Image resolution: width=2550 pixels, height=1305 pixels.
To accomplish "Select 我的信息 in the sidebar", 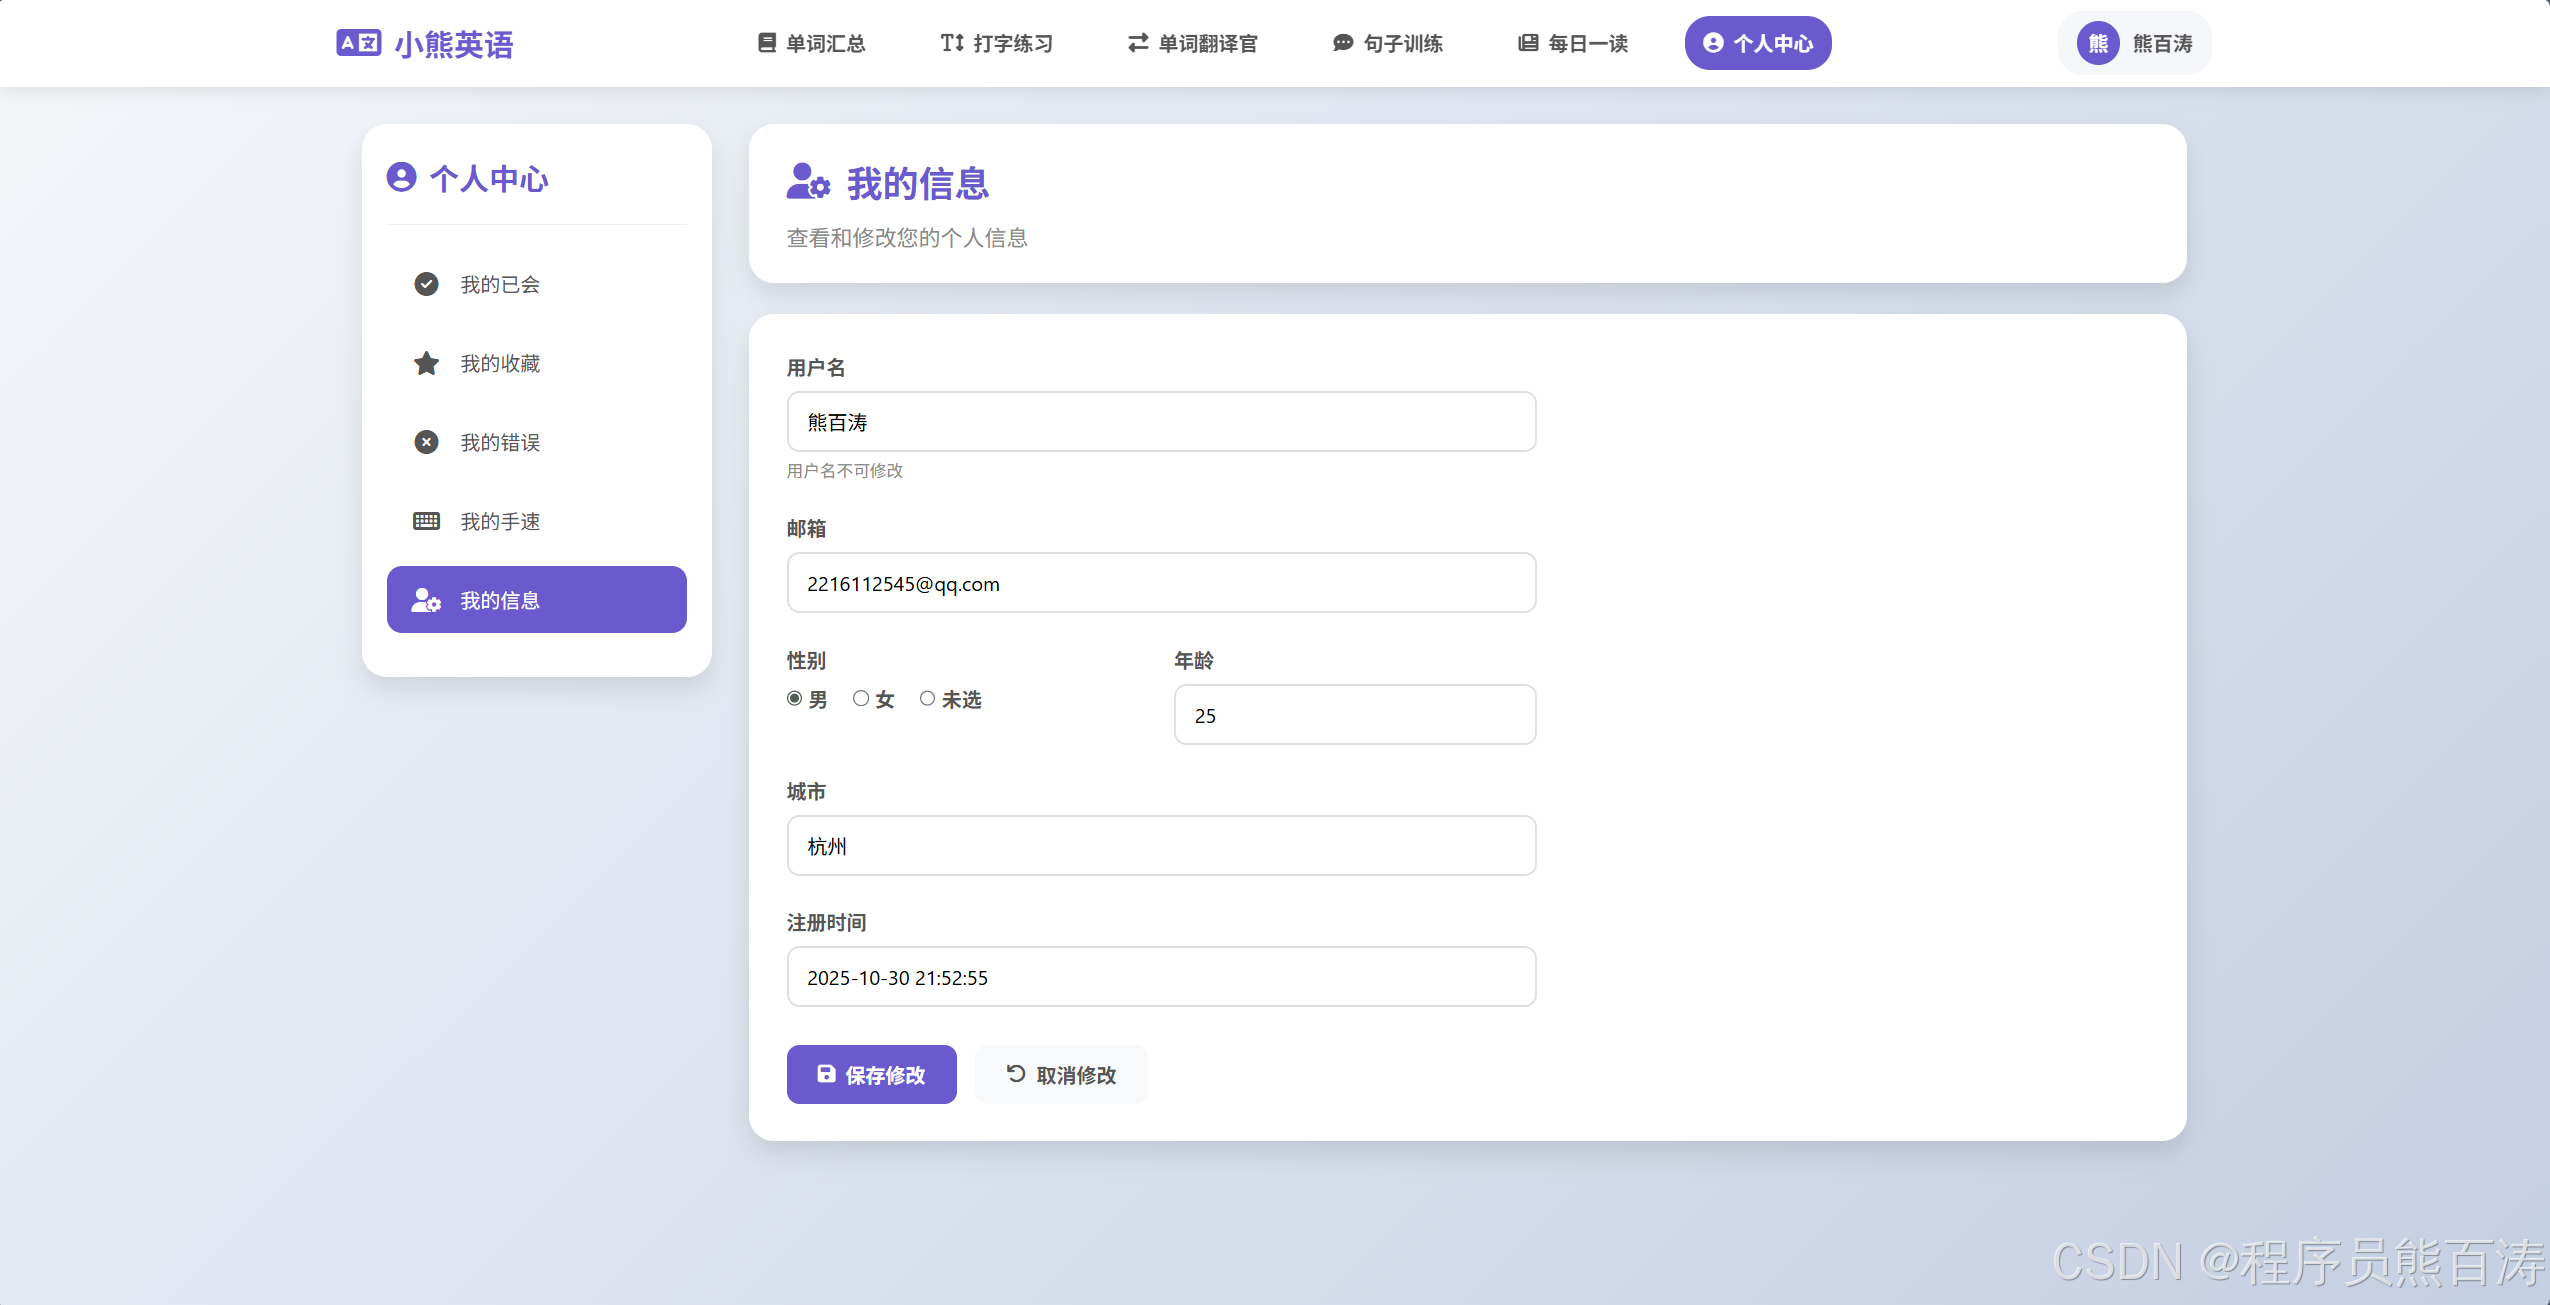I will [536, 600].
